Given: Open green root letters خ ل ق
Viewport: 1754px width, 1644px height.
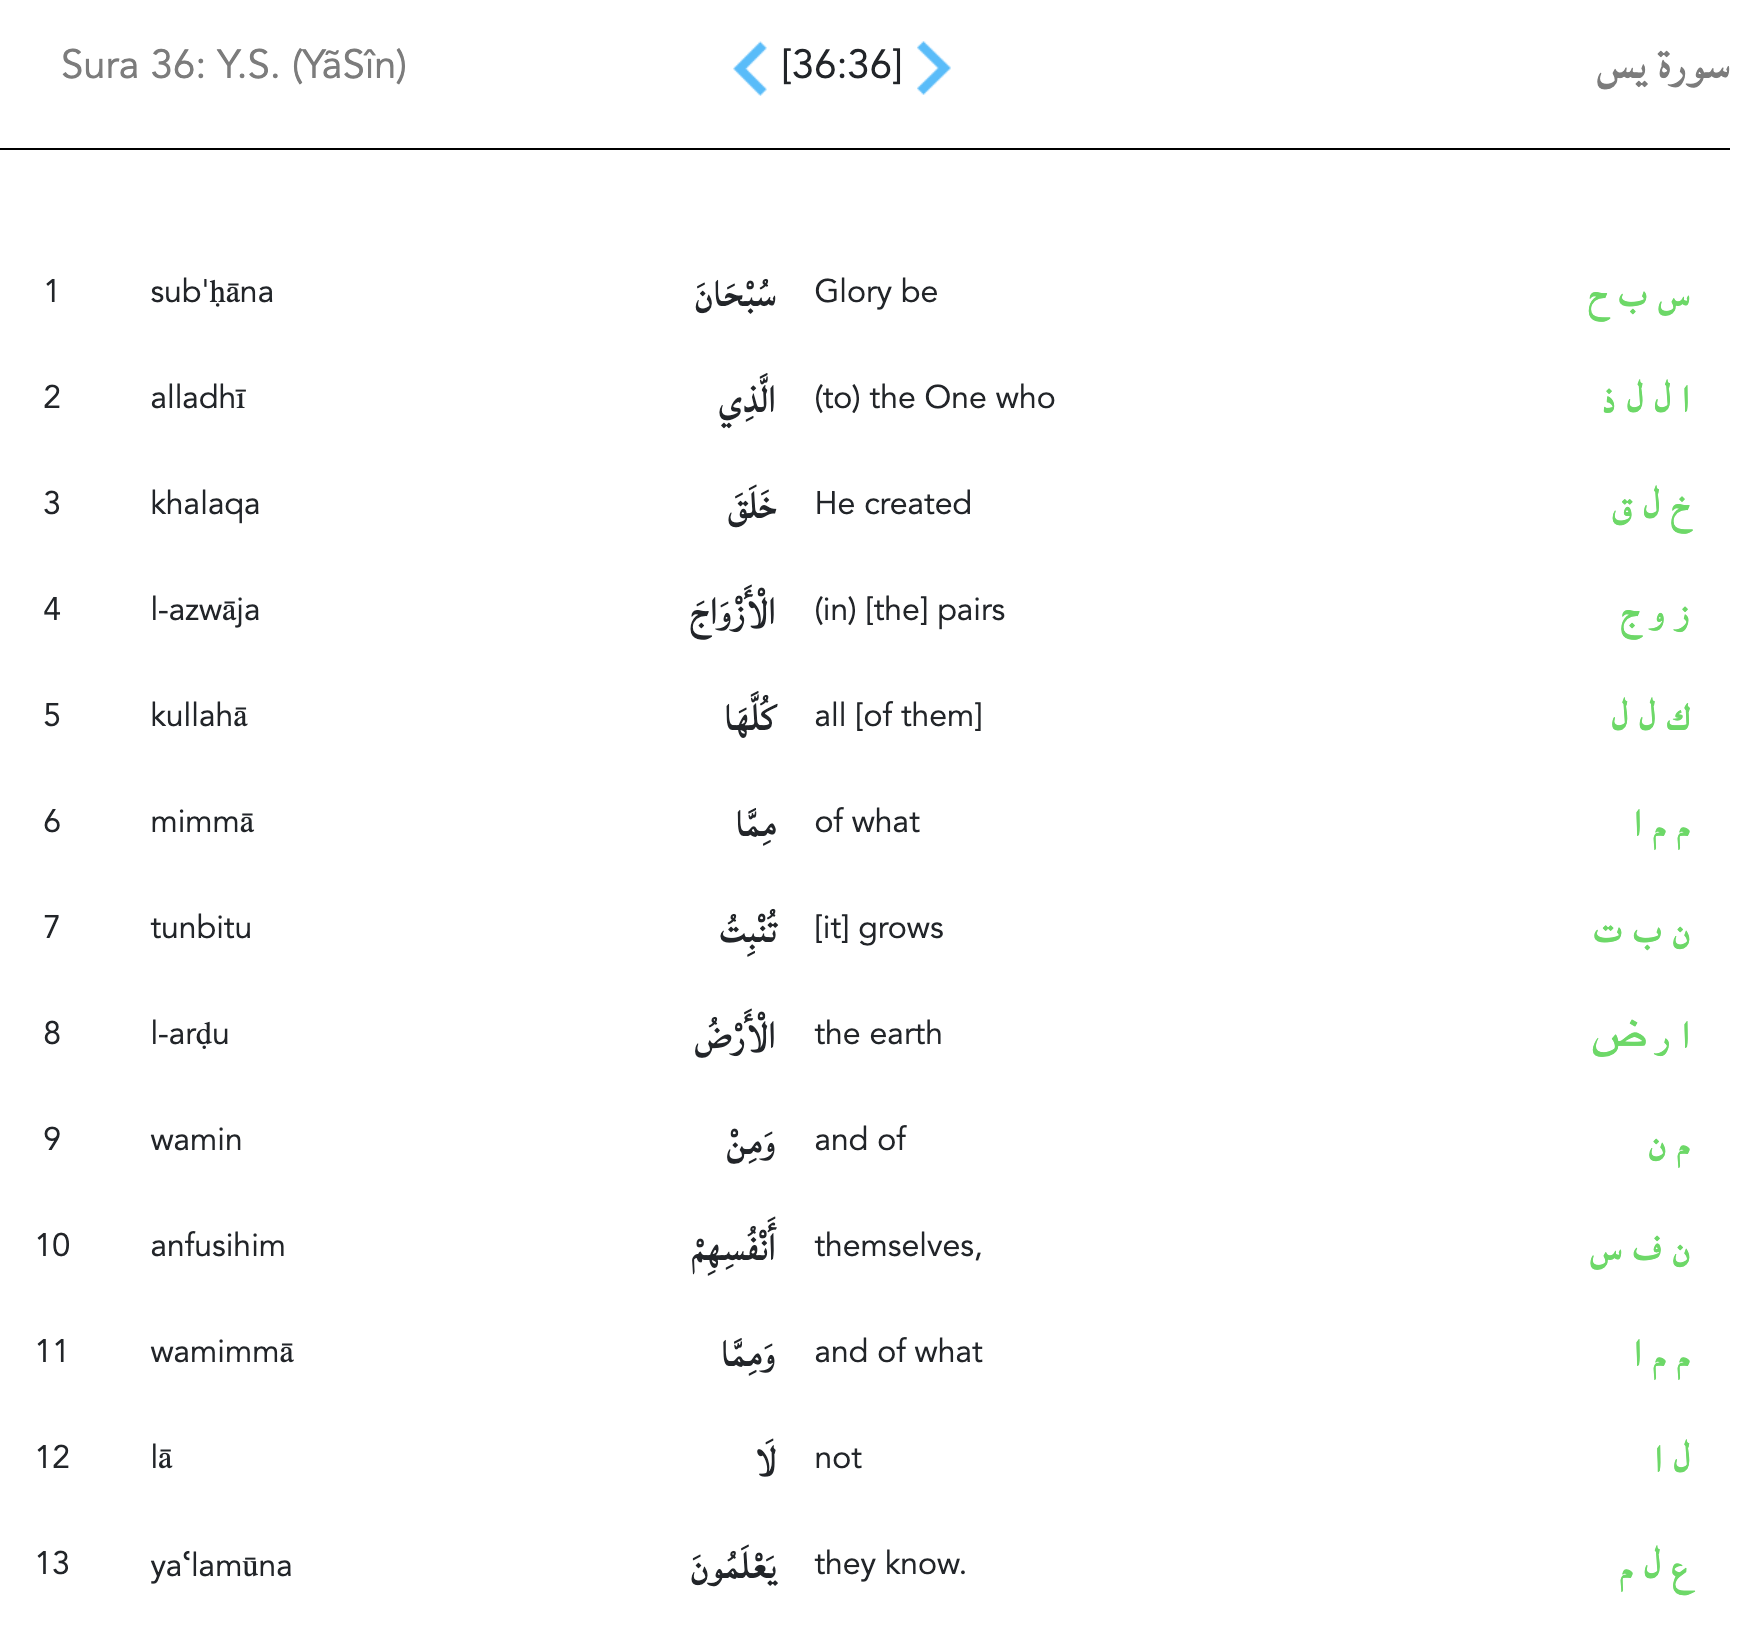Looking at the screenshot, I should click(x=1650, y=510).
